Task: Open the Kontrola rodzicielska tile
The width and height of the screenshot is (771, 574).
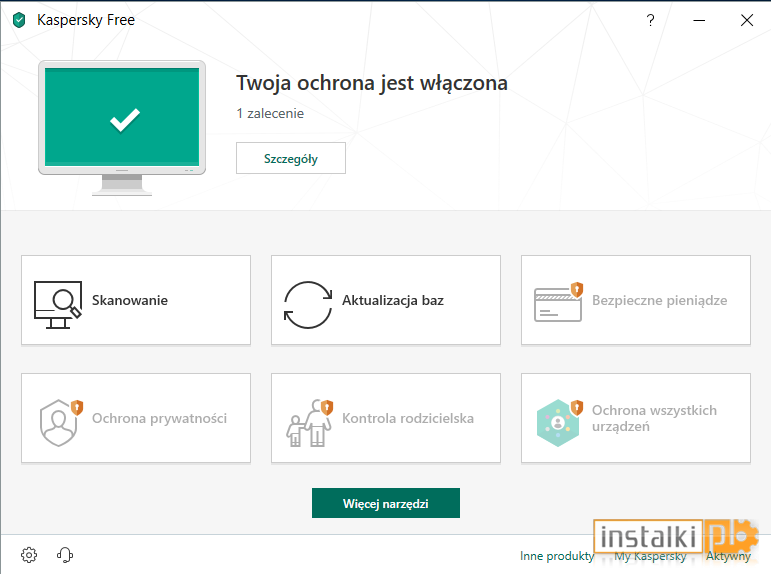Action: 386,418
